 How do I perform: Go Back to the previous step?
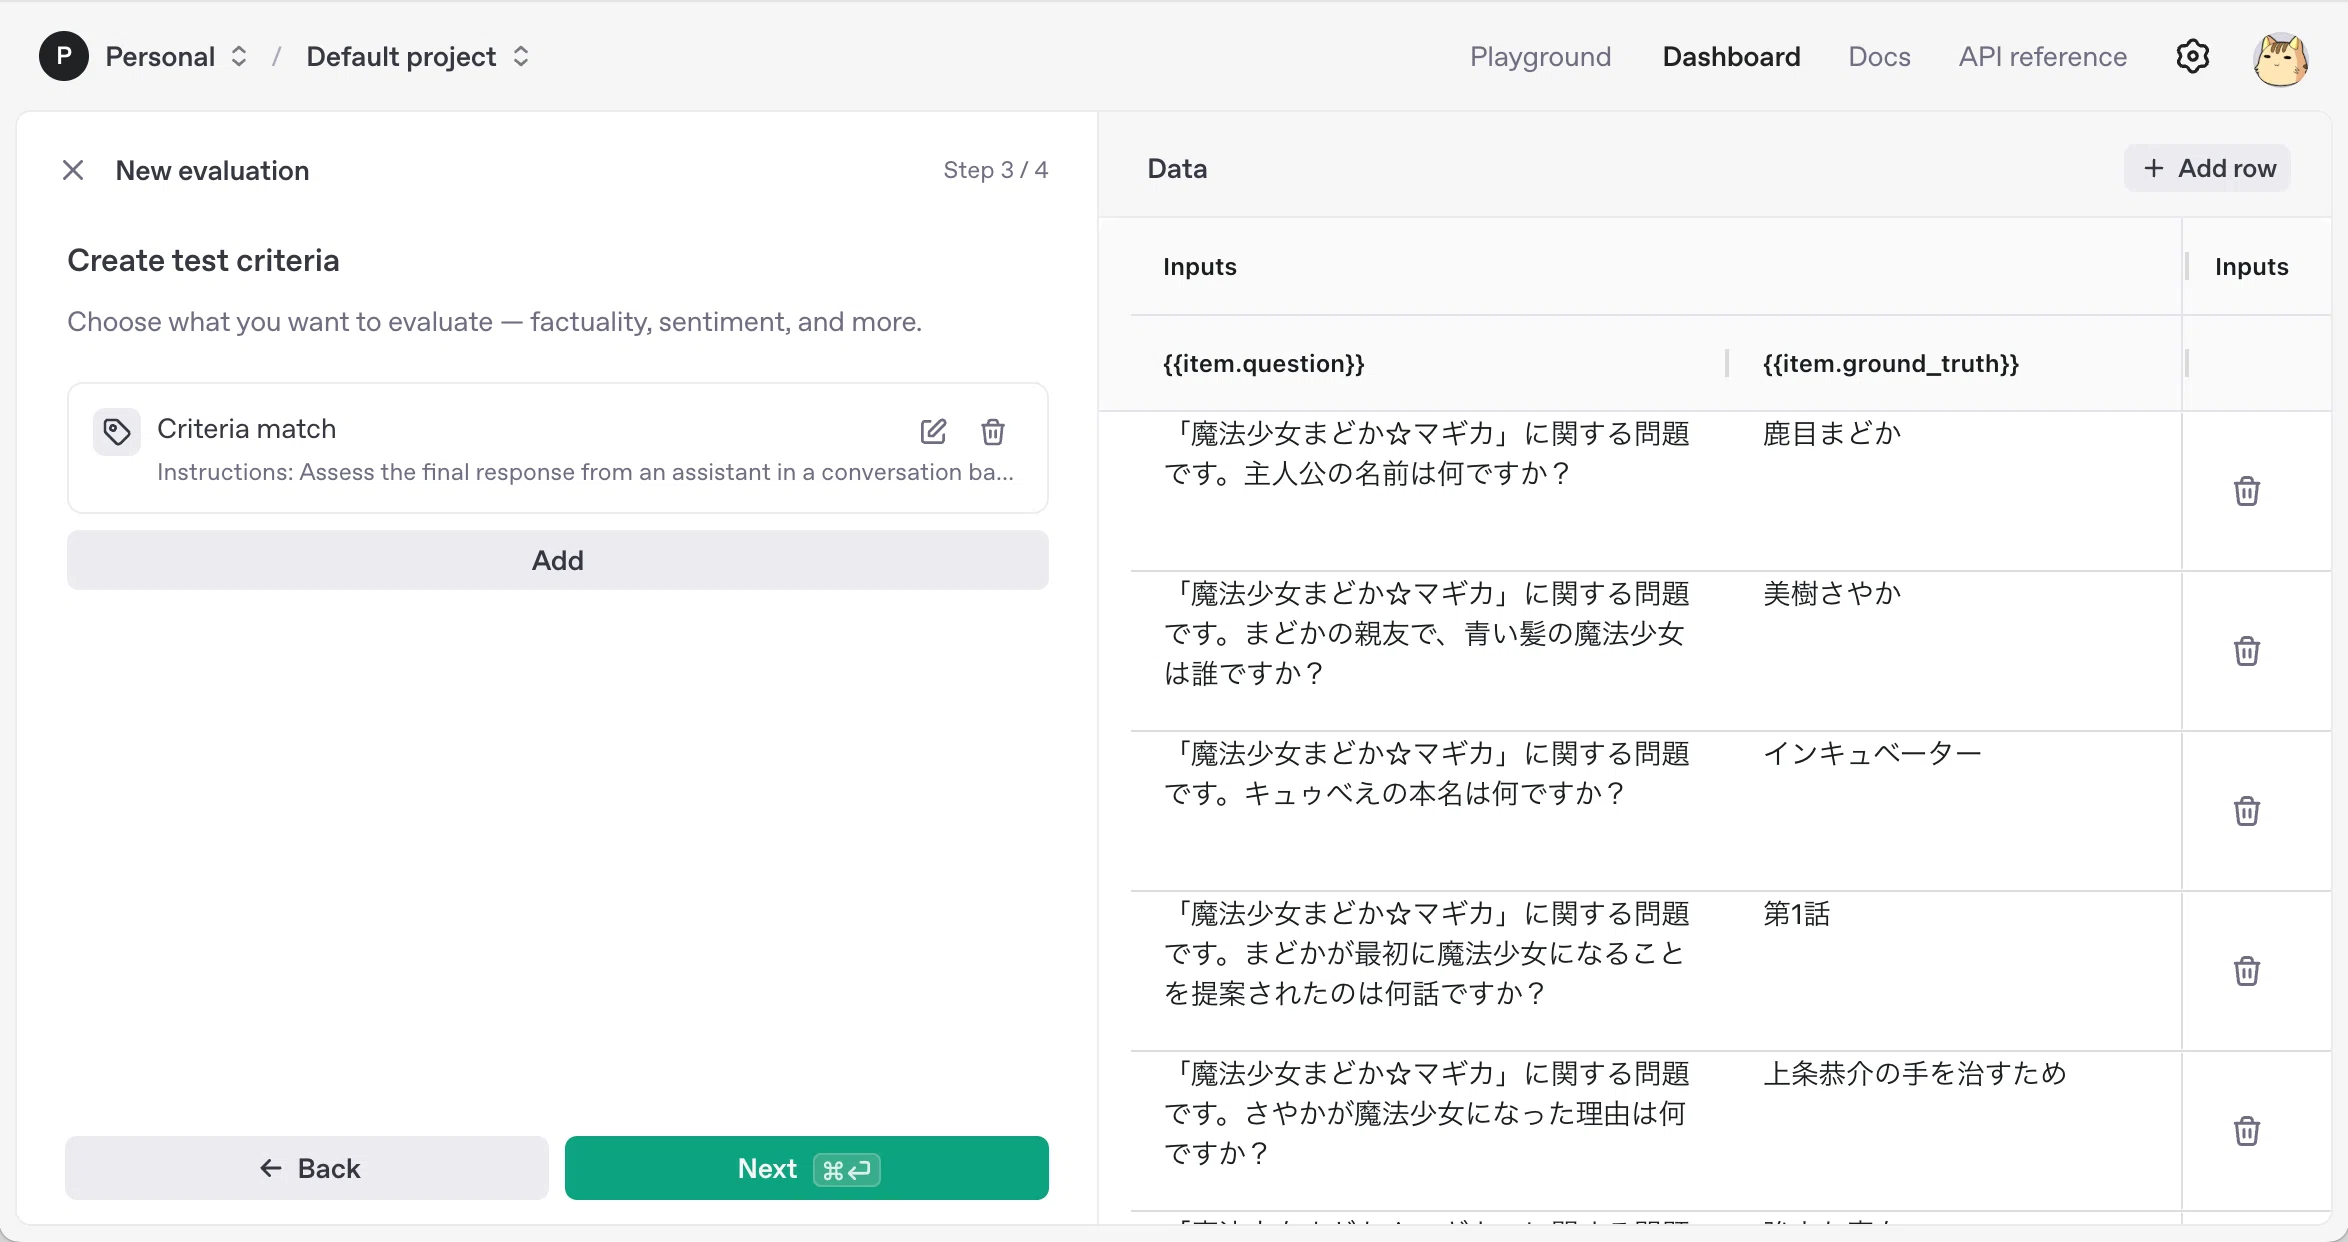307,1168
